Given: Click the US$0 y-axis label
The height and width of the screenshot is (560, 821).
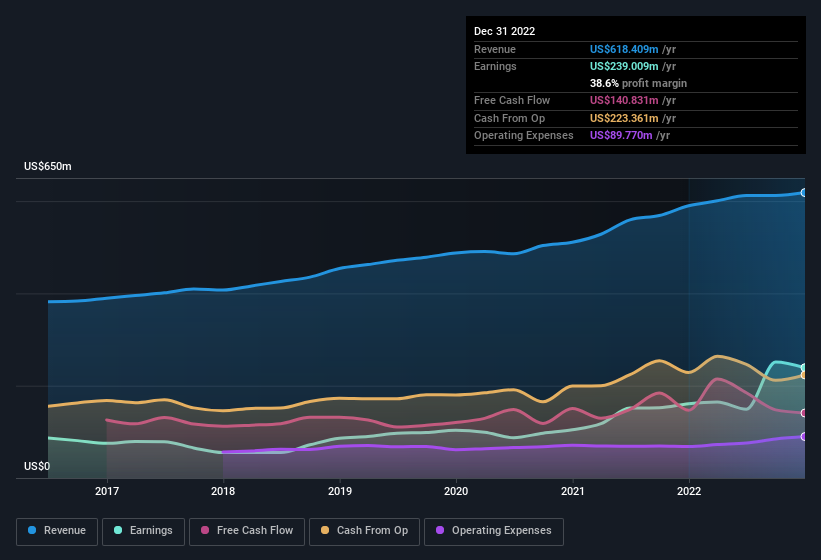Looking at the screenshot, I should [37, 466].
